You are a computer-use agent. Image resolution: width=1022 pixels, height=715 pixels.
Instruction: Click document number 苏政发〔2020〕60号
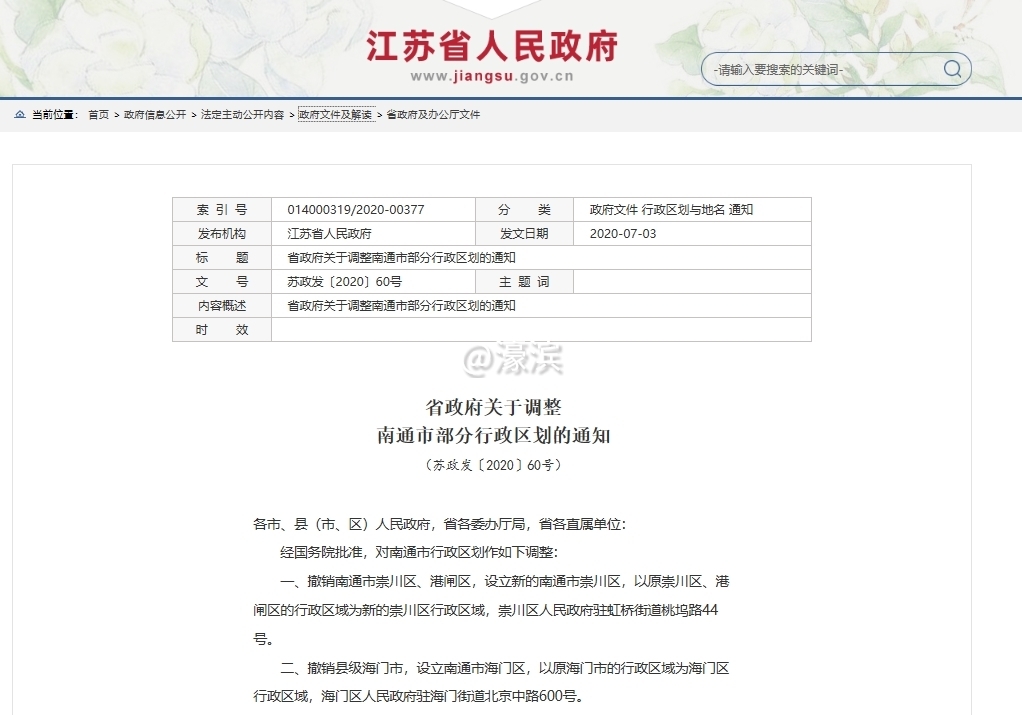point(347,281)
